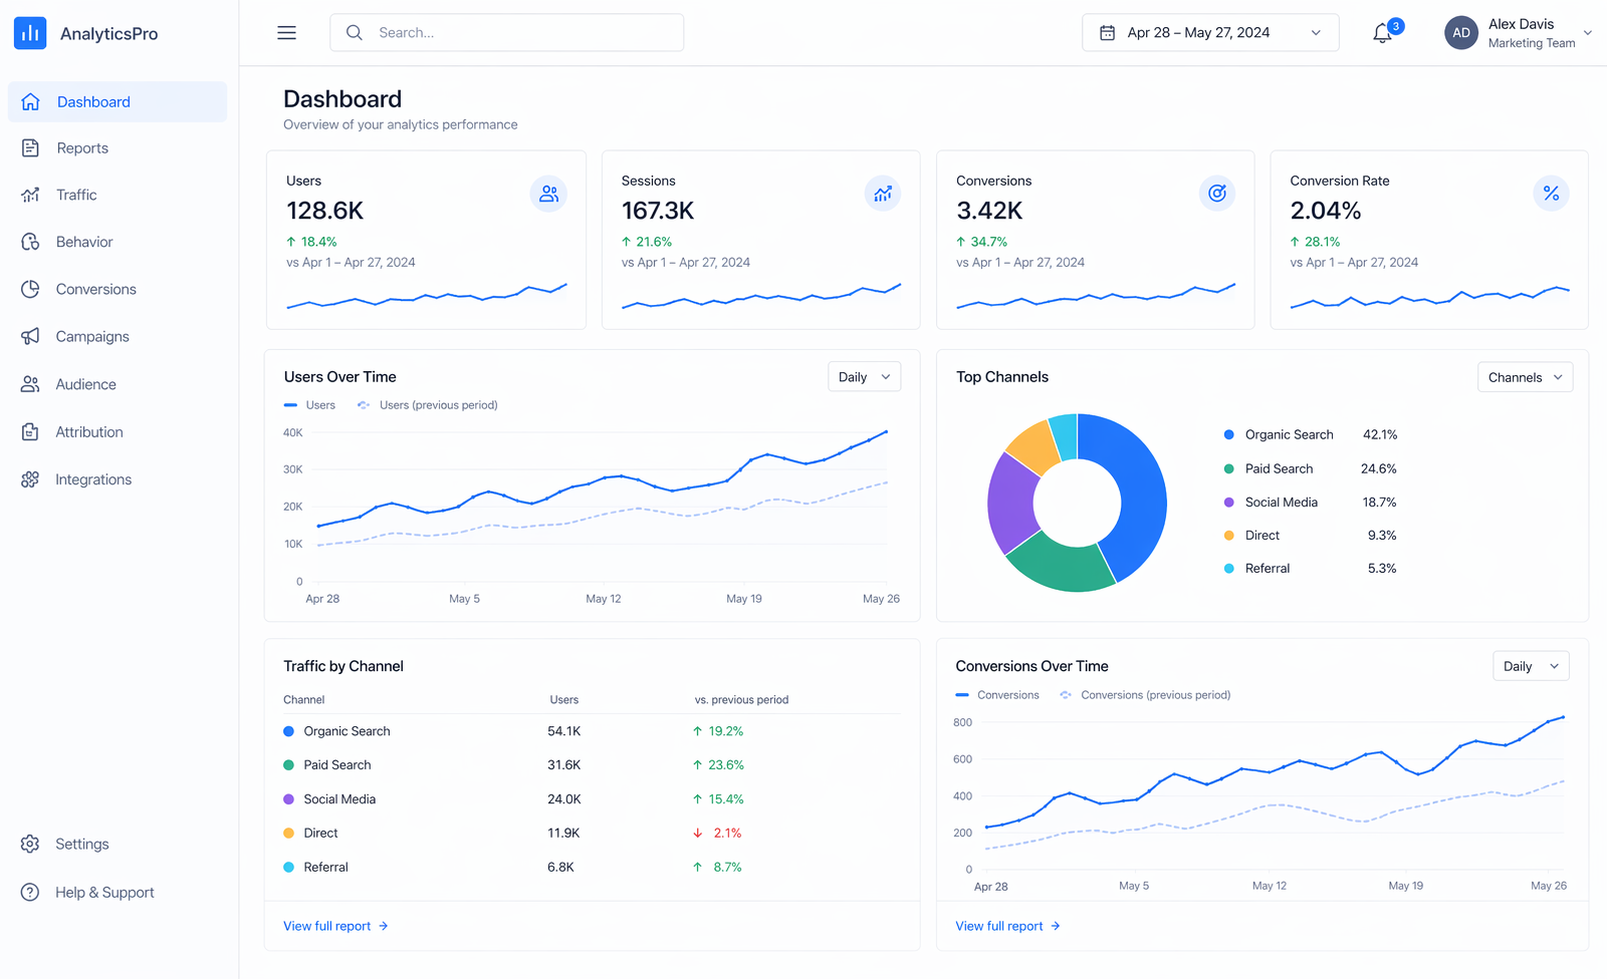Toggle the Users legend in Users Over Time
This screenshot has width=1607, height=979.
[310, 405]
